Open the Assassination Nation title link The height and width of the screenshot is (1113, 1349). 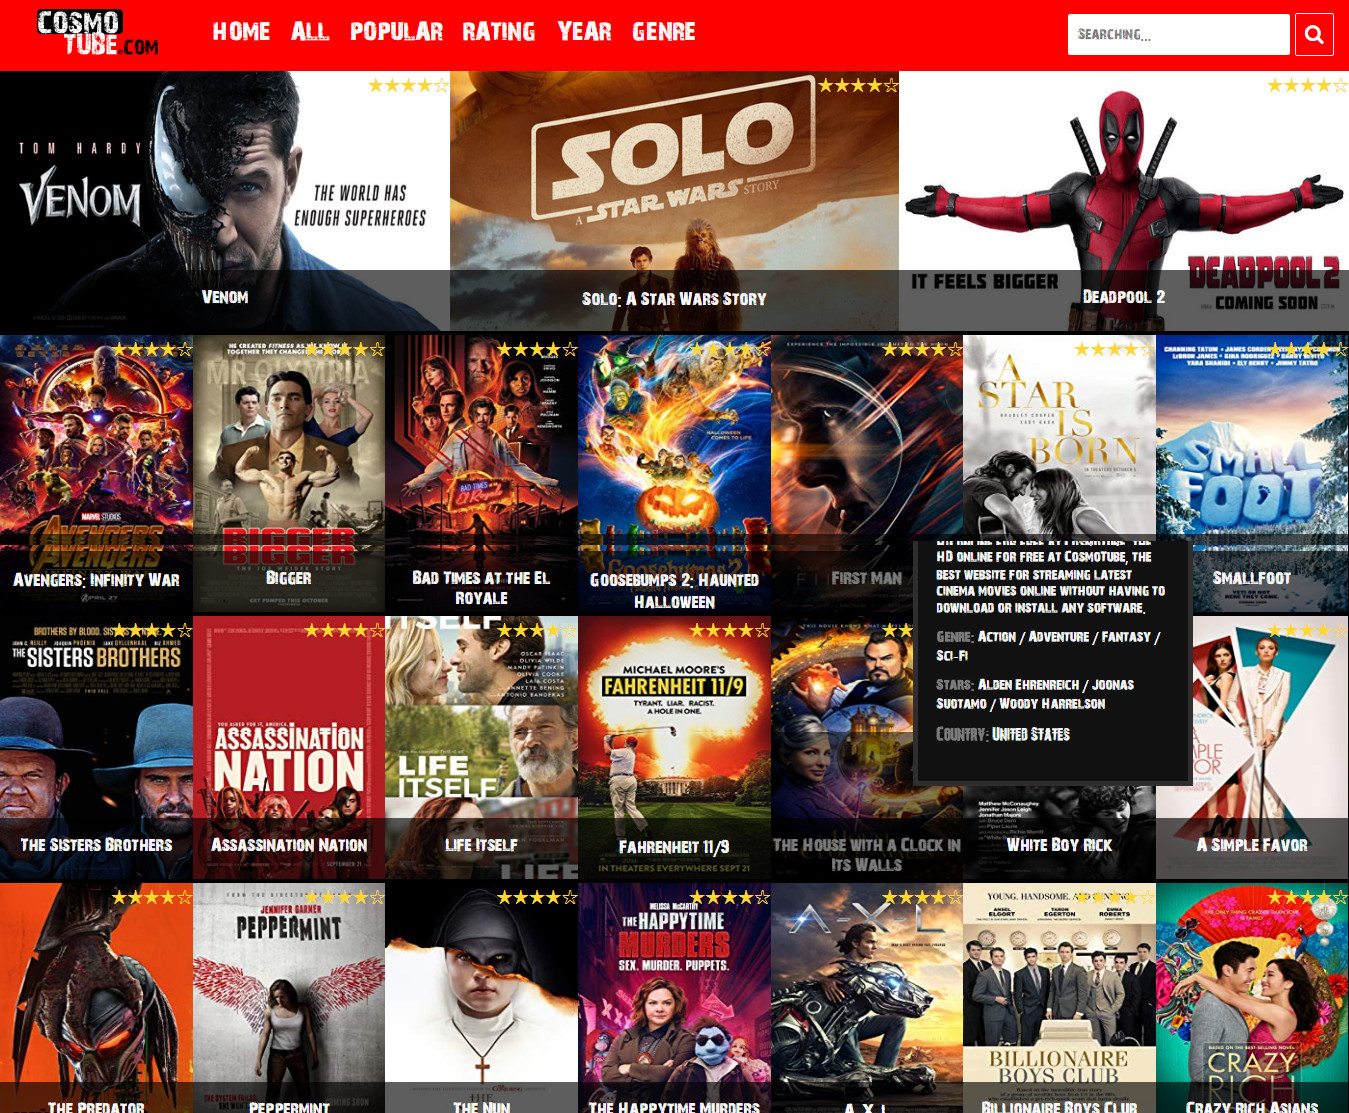point(289,845)
